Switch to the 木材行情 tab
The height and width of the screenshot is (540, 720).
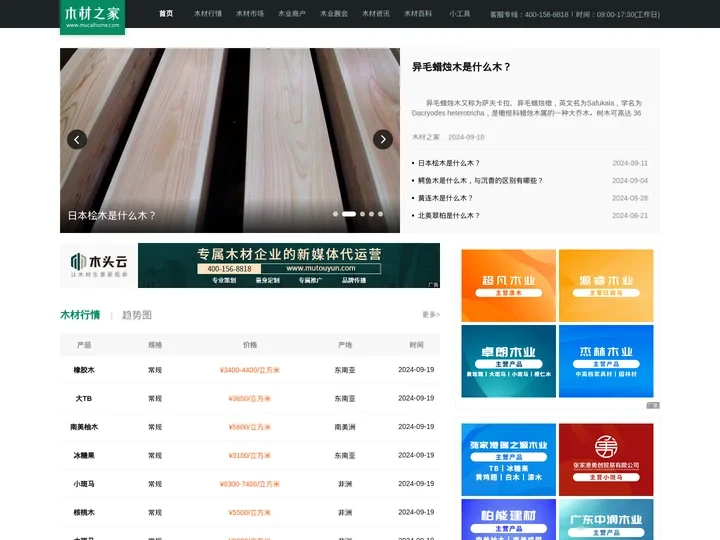pyautogui.click(x=80, y=315)
